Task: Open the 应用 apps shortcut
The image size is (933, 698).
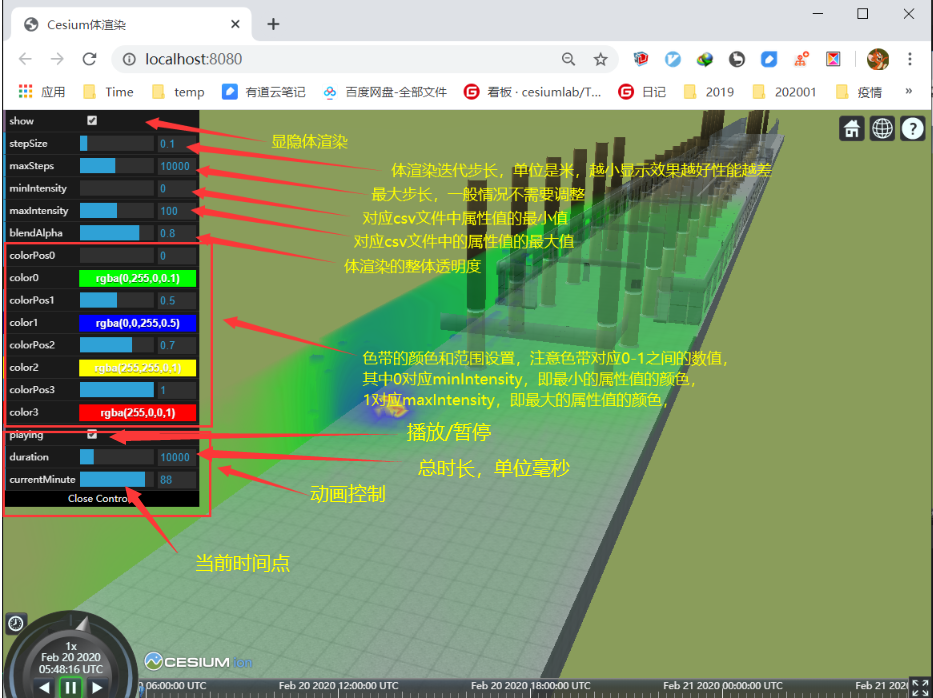Action: click(42, 92)
